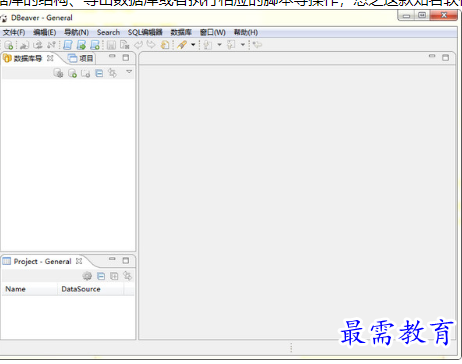Select the 数据库导 navigator tab
This screenshot has width=462, height=364.
click(28, 58)
